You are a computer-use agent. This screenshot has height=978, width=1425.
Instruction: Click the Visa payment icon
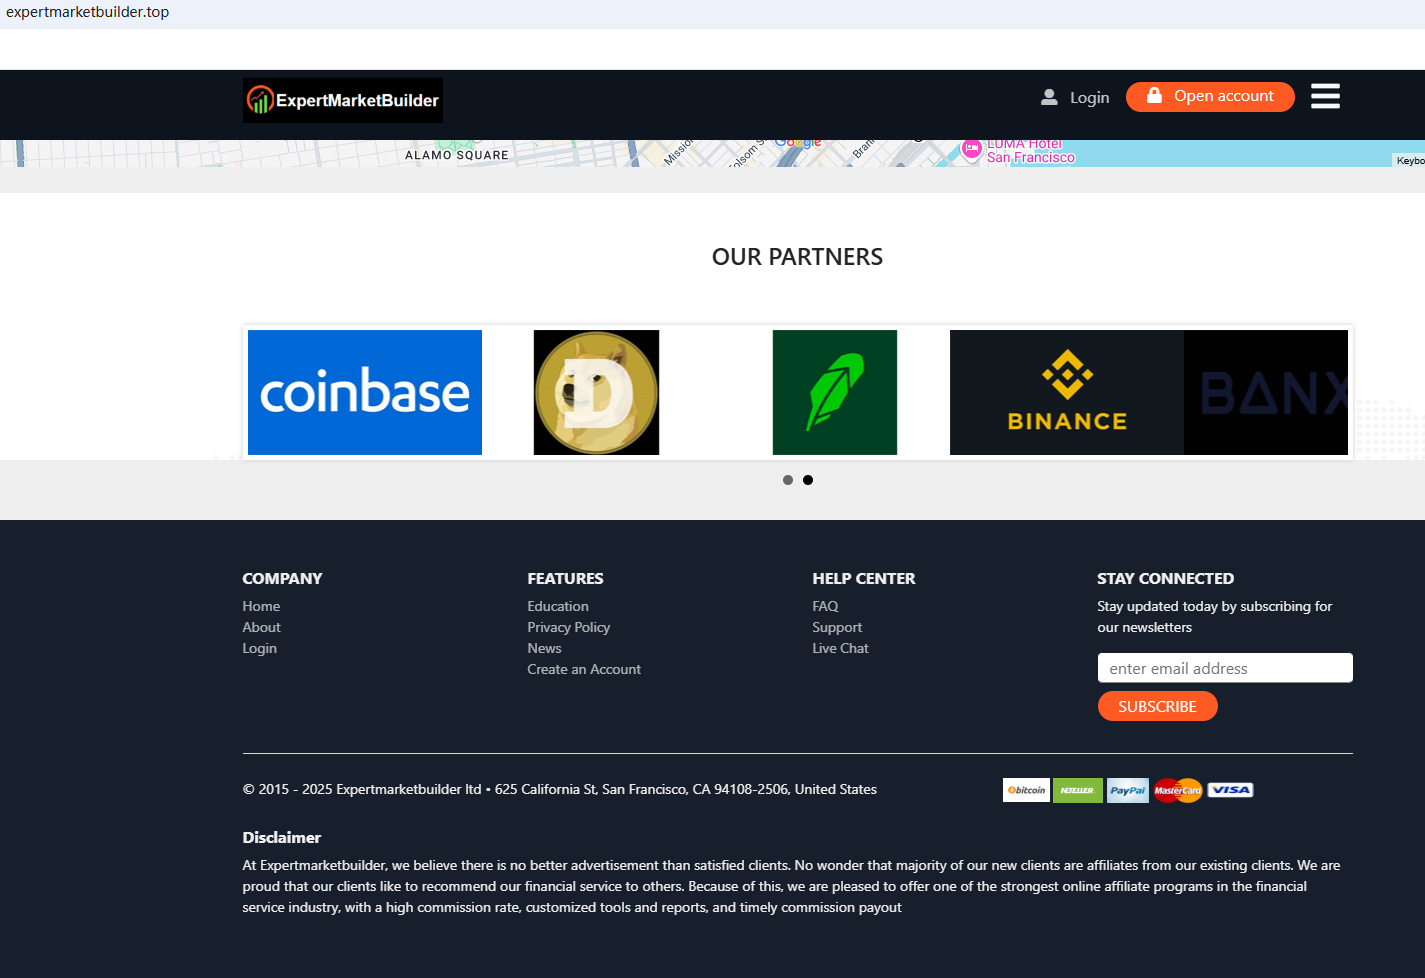pos(1230,790)
